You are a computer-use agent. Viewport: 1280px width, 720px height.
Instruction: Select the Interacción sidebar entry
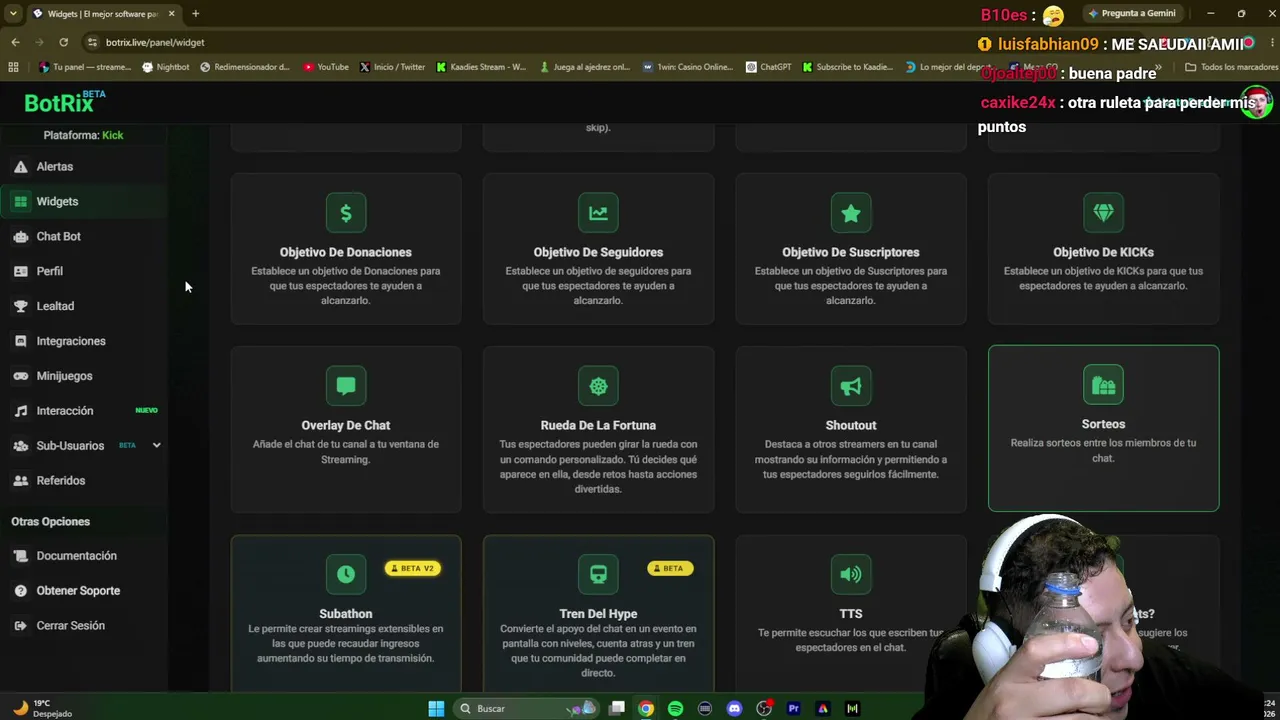click(84, 411)
